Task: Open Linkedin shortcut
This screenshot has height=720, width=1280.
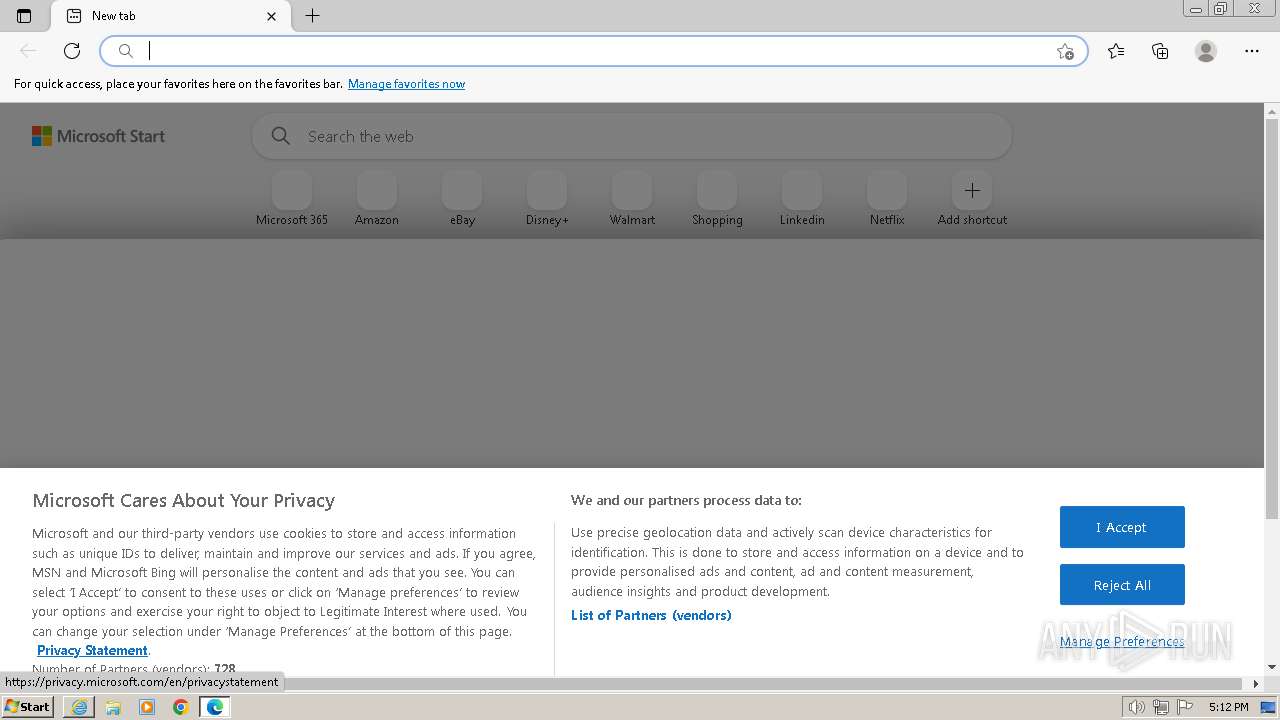Action: click(802, 199)
